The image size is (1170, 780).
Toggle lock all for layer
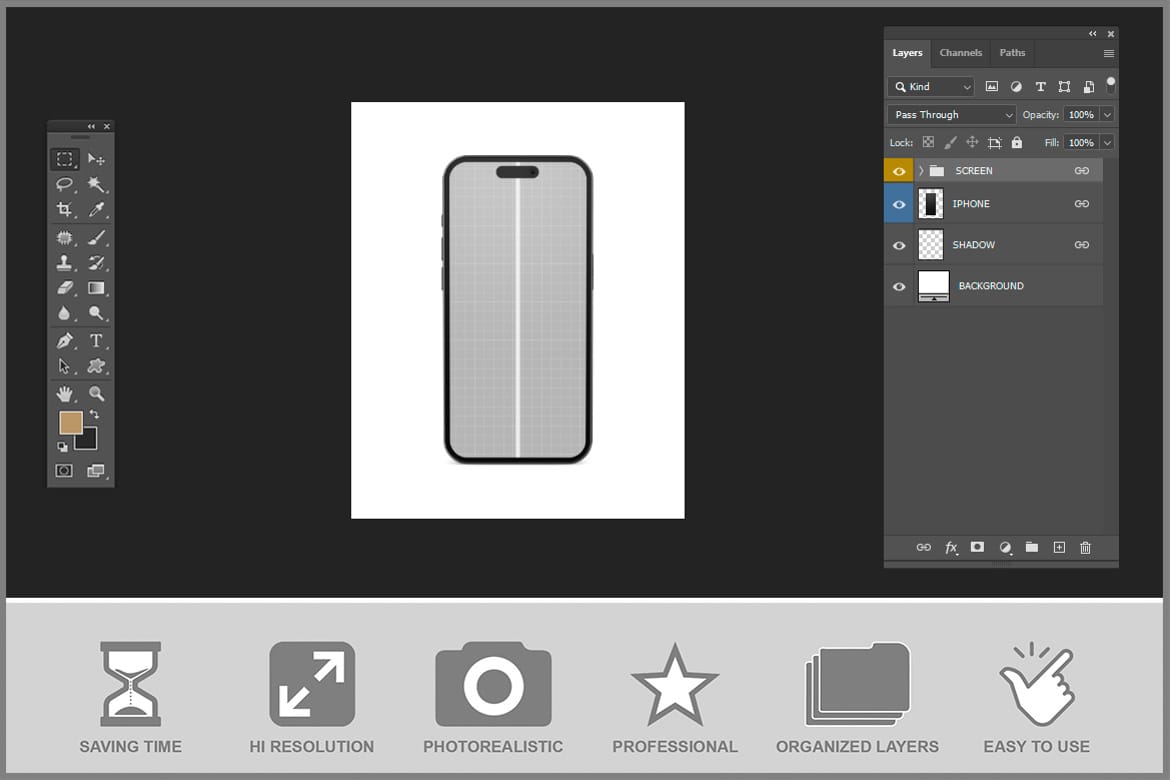(x=1016, y=142)
